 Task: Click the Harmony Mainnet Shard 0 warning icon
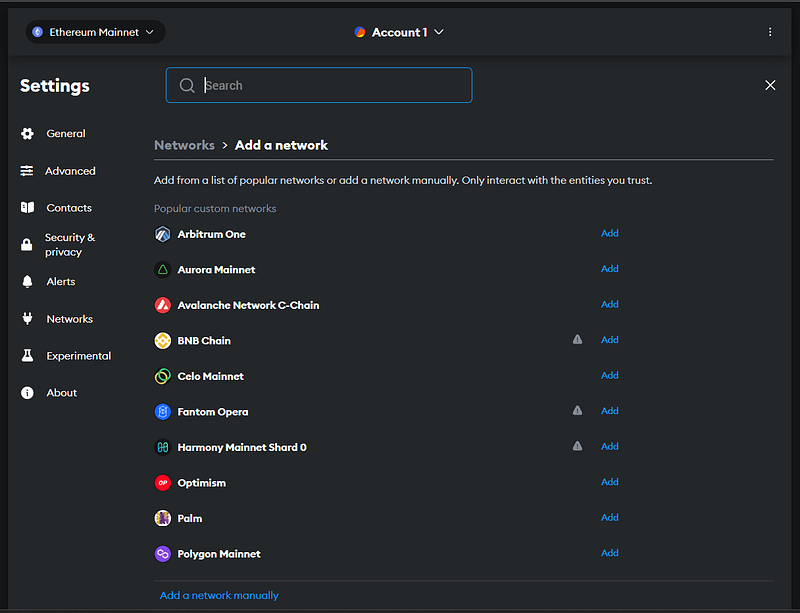tap(577, 446)
